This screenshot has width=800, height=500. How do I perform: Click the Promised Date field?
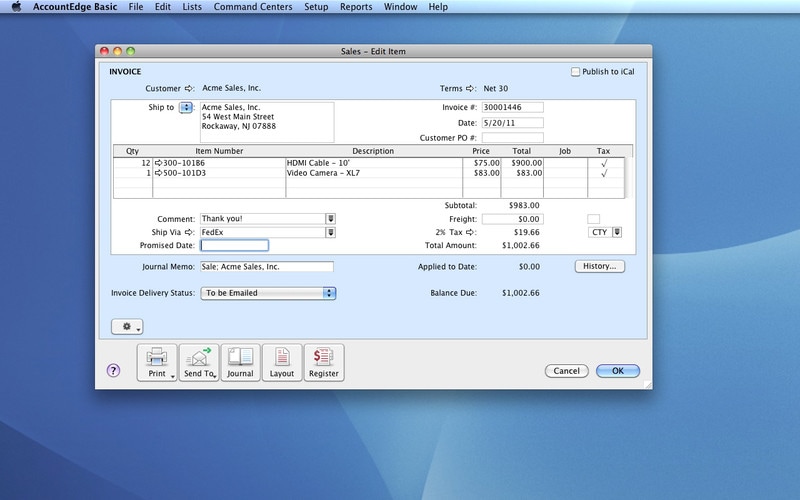coord(235,245)
